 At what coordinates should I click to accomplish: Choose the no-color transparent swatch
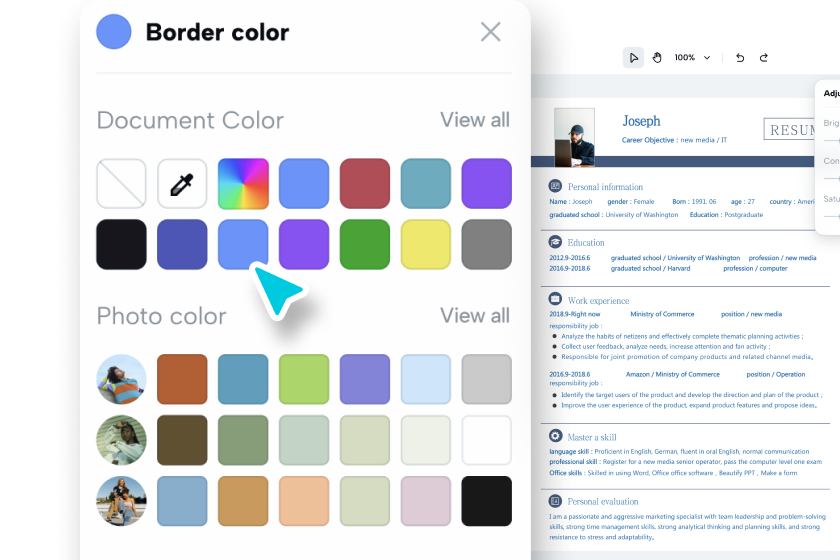point(121,184)
